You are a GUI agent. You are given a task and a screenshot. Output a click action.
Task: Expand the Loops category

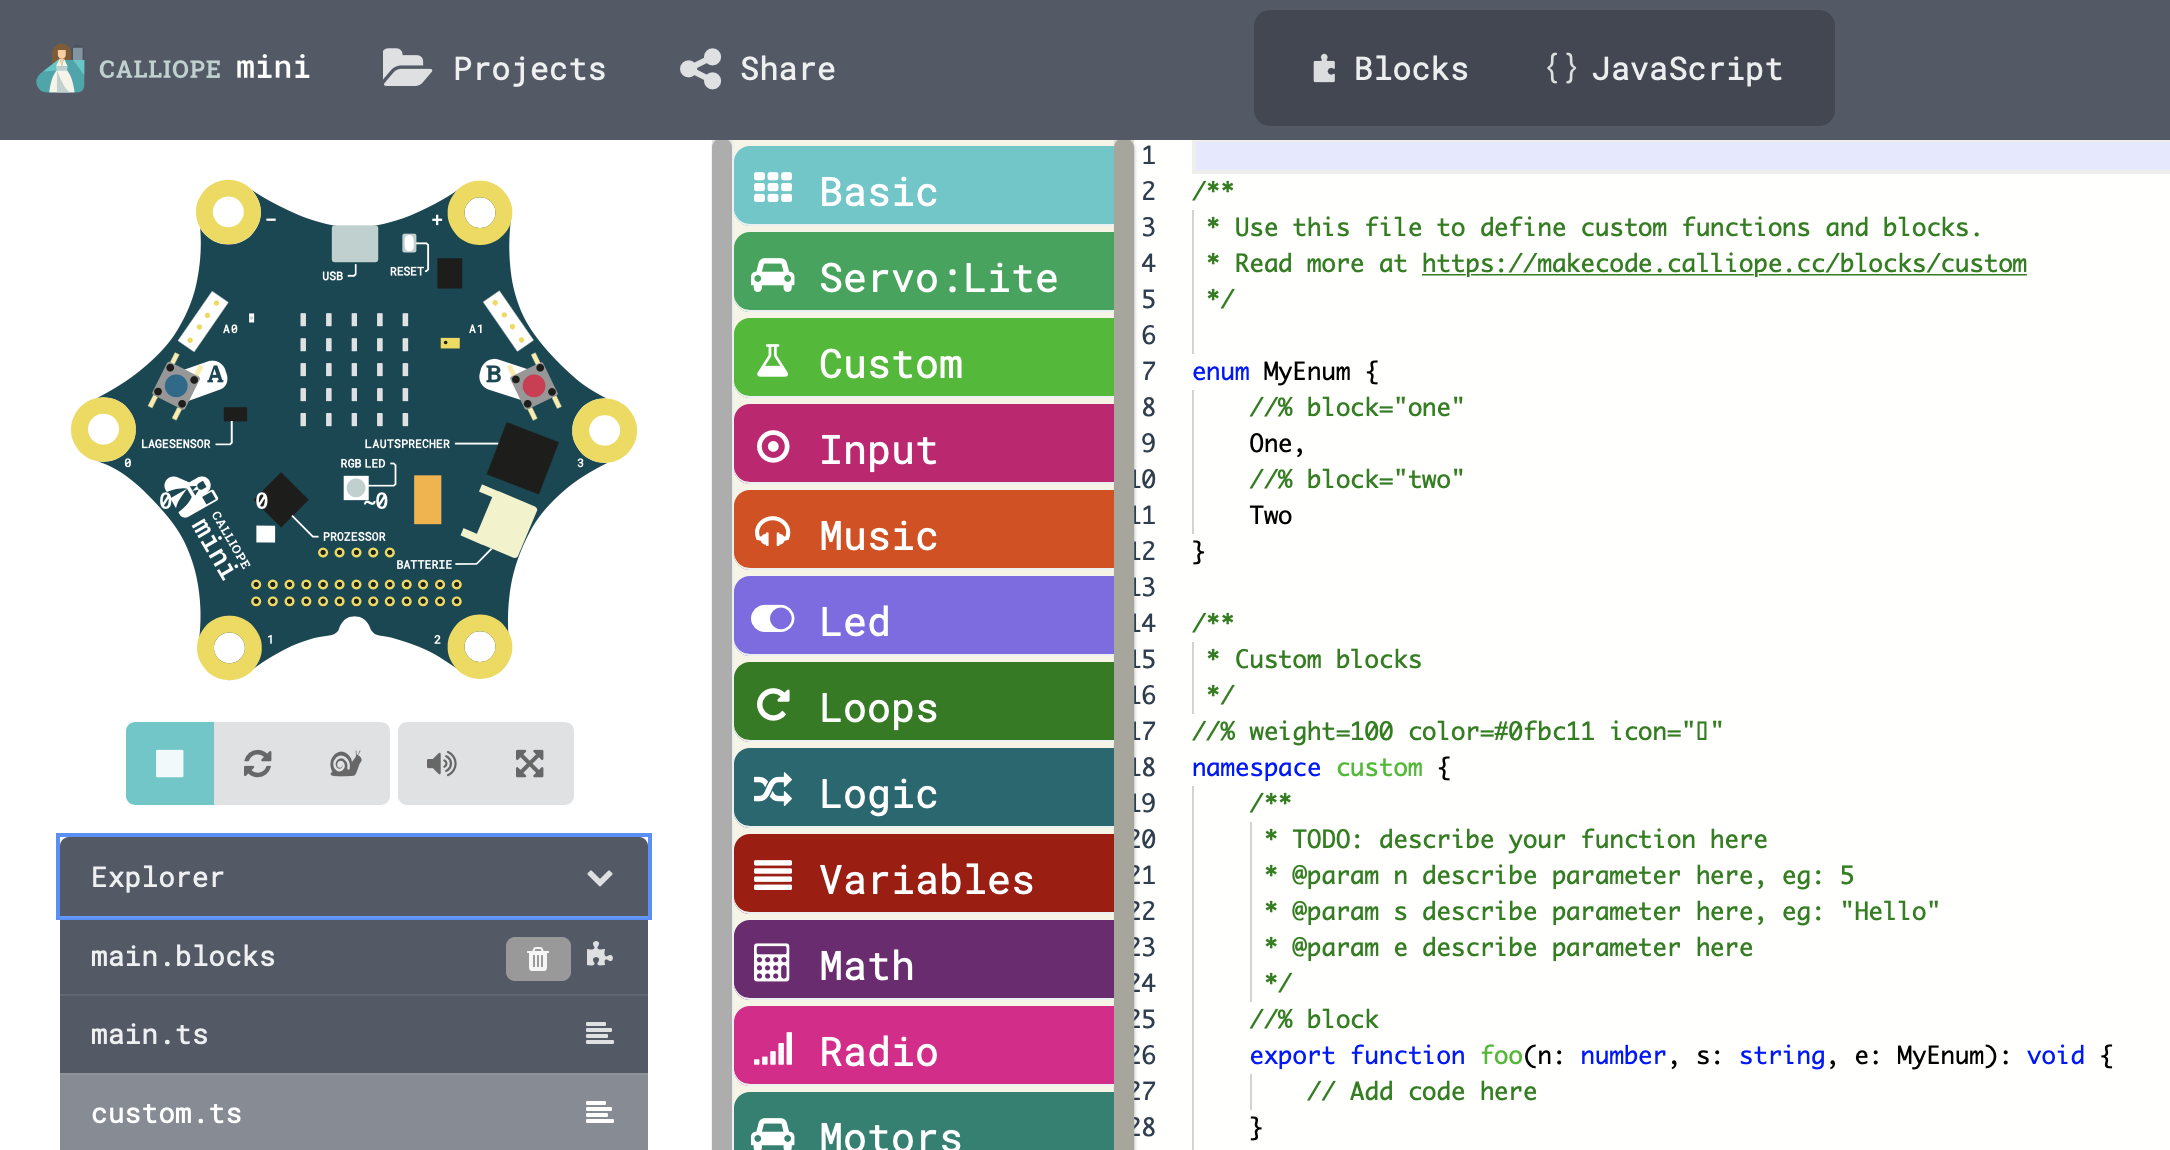coord(924,702)
